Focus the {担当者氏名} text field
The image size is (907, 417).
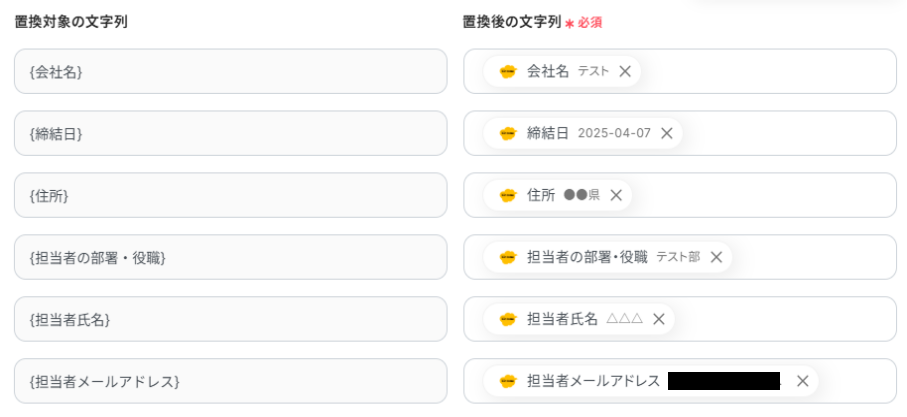coord(230,320)
